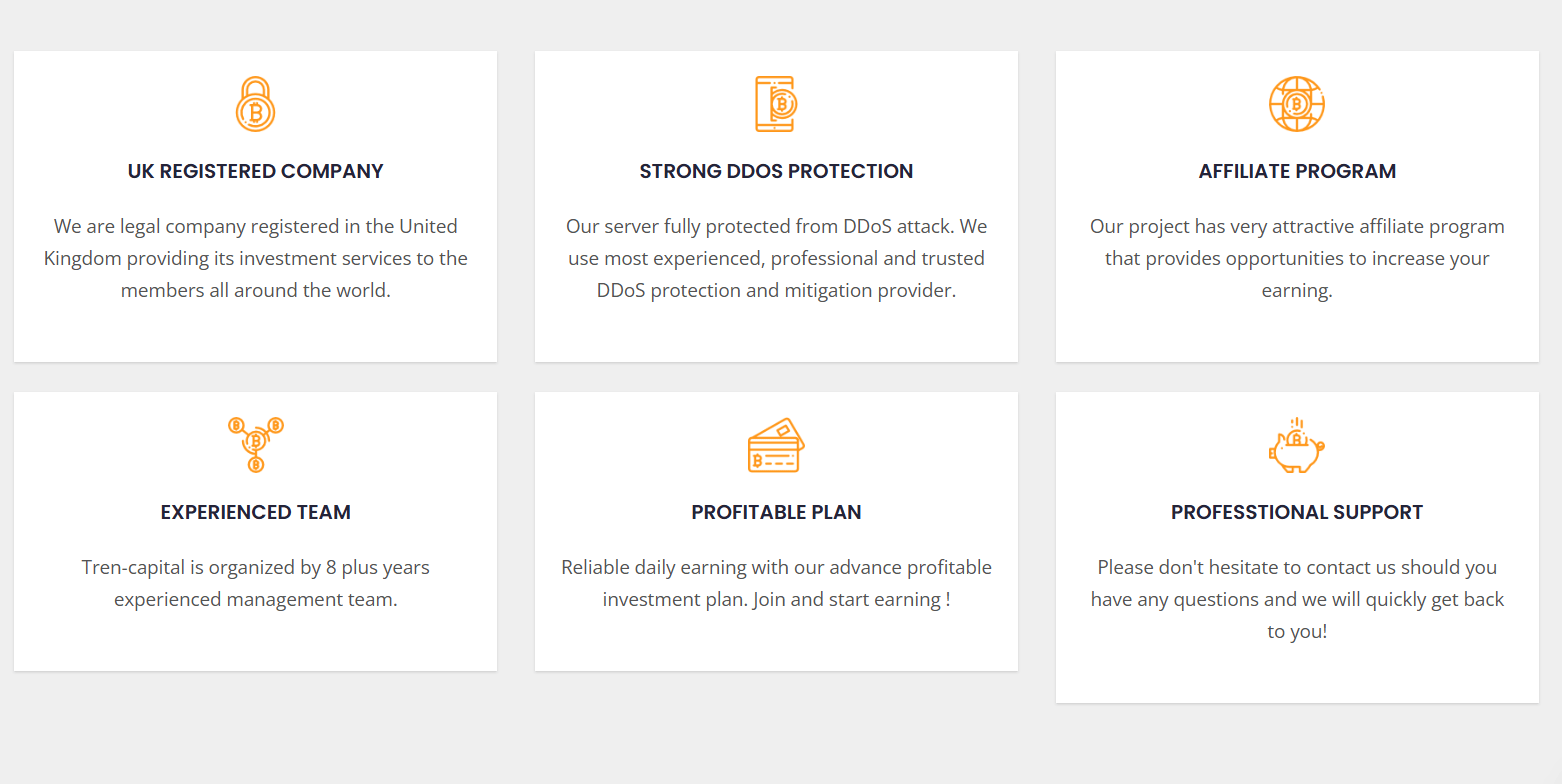Image resolution: width=1562 pixels, height=784 pixels.
Task: Click the United Kingdom registration description text
Action: [x=255, y=258]
